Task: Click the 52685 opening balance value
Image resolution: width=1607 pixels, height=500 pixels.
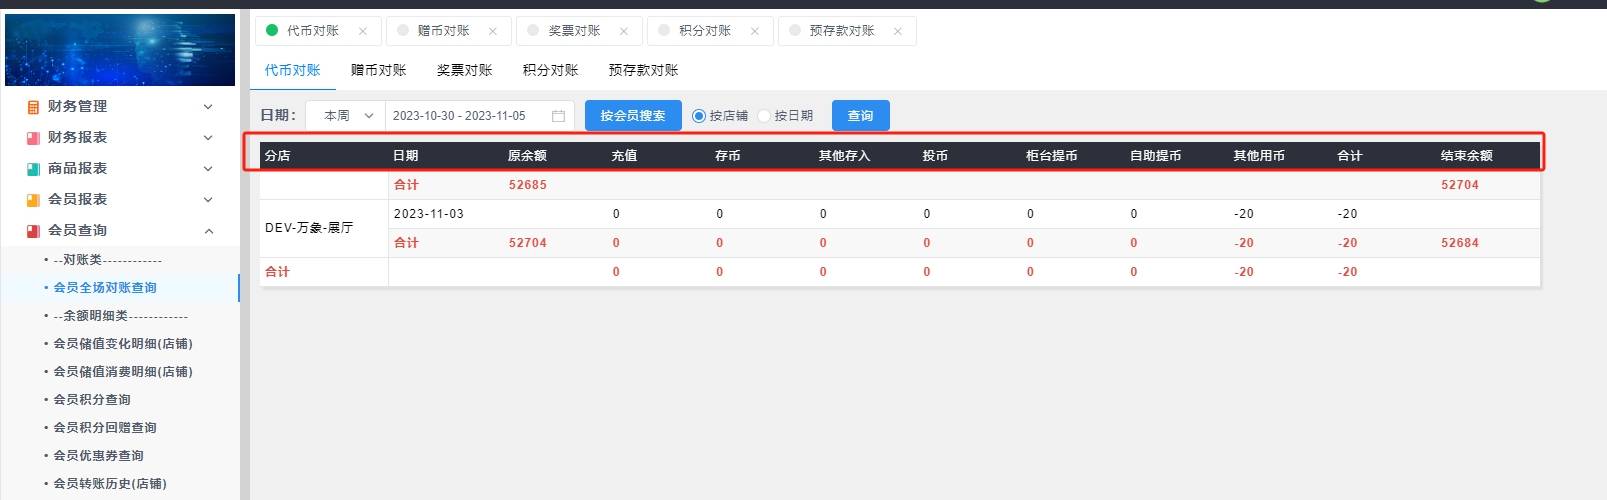Action: [528, 185]
